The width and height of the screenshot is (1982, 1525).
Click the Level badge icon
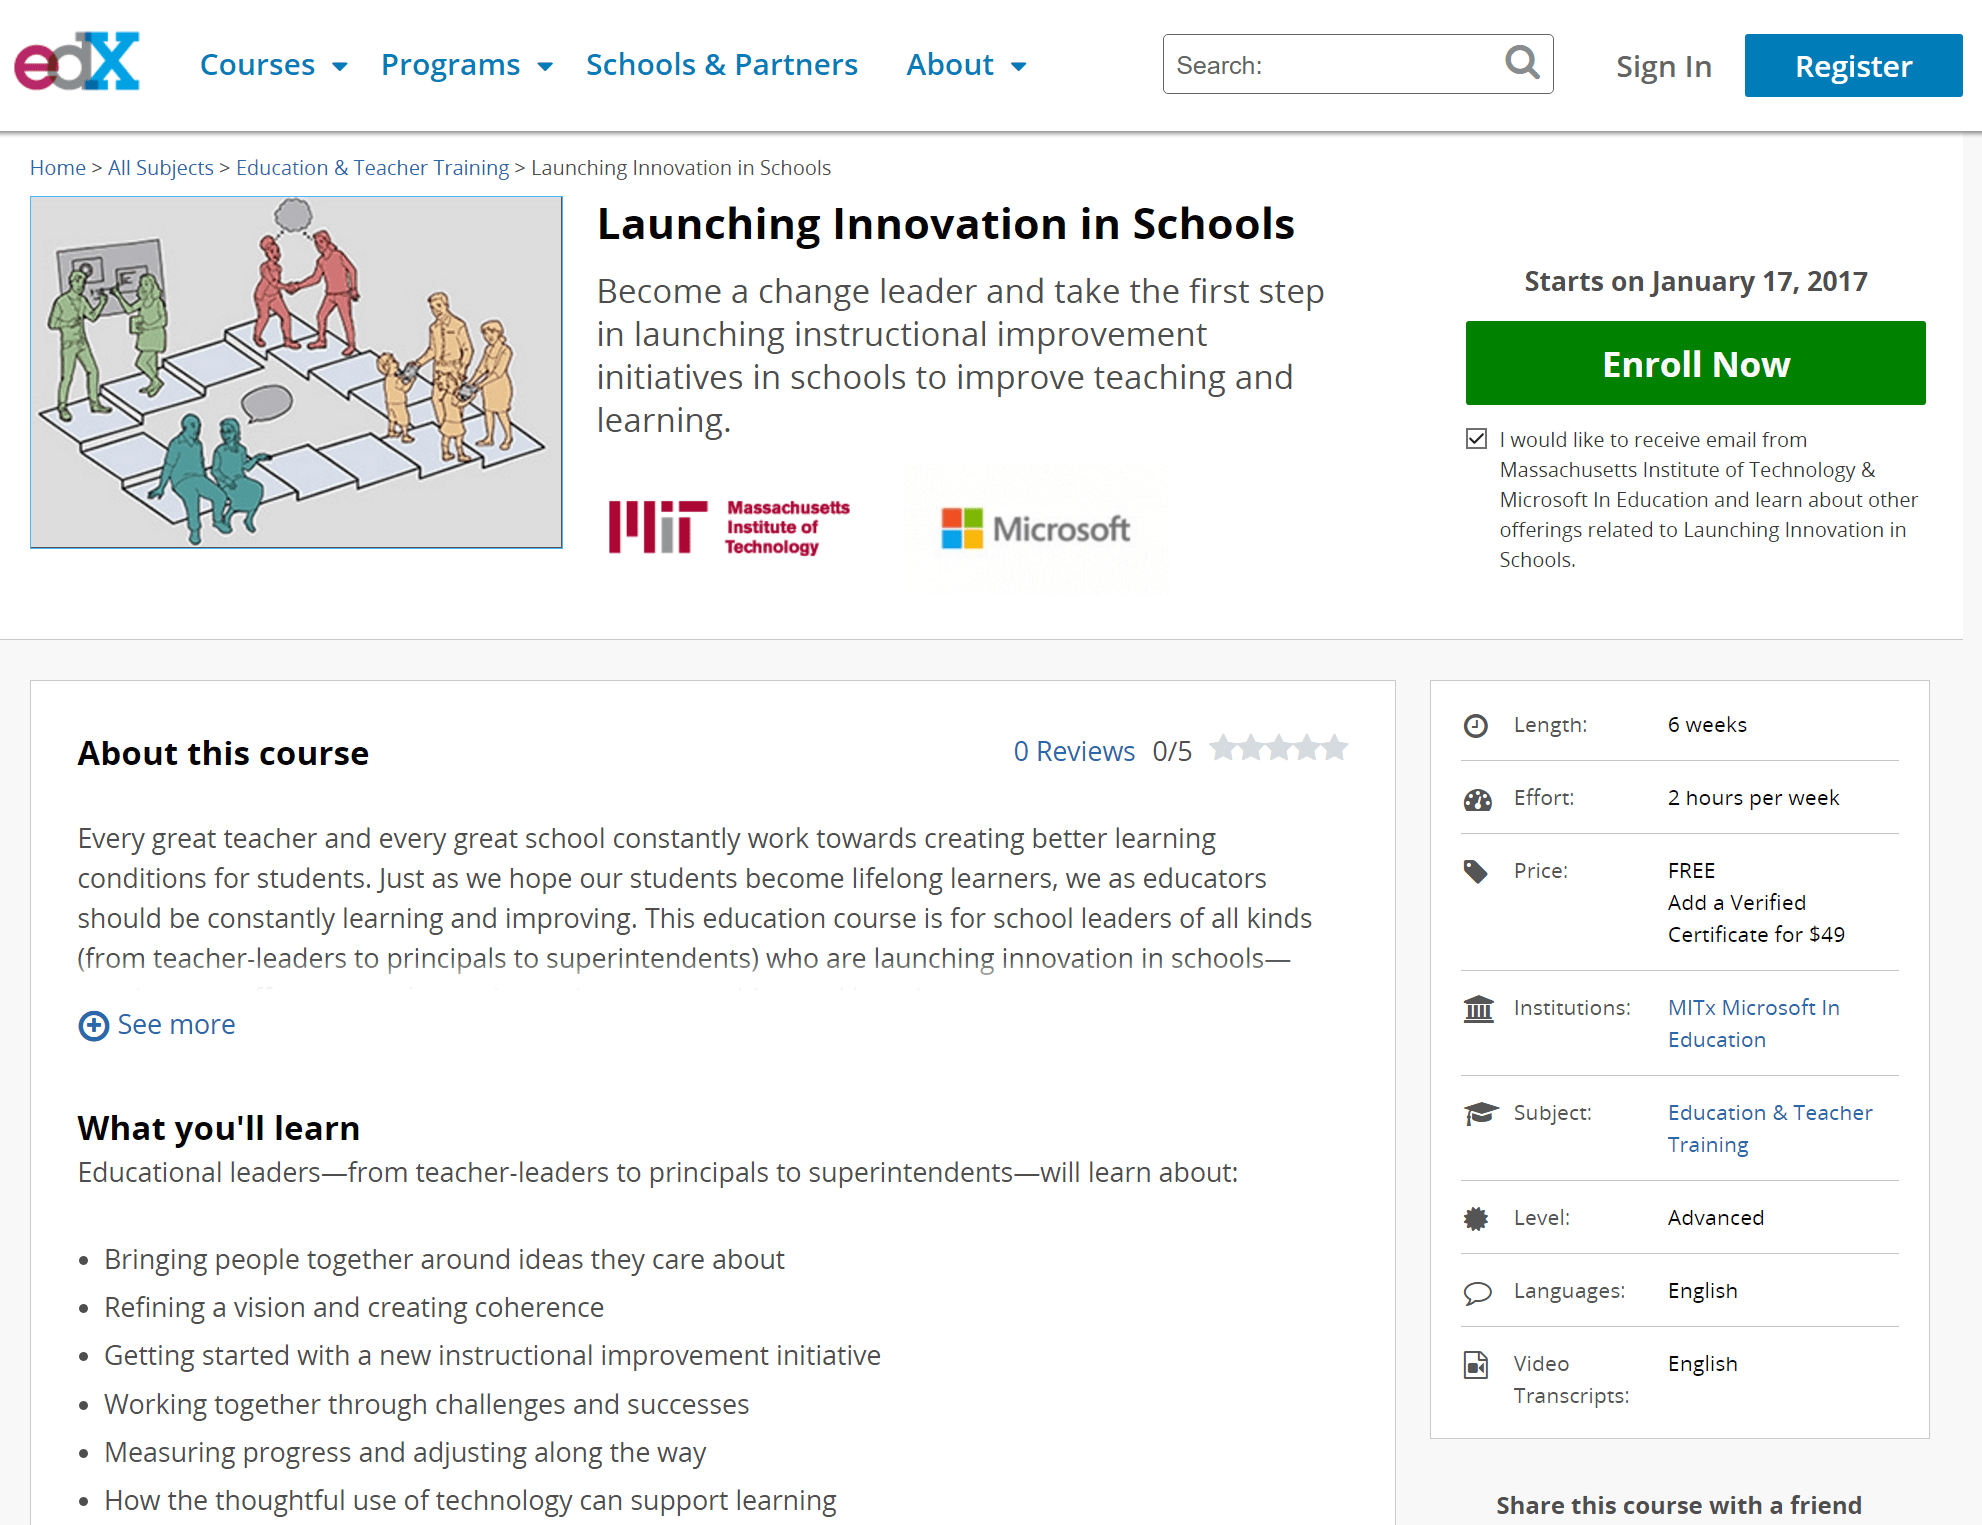pyautogui.click(x=1476, y=1218)
